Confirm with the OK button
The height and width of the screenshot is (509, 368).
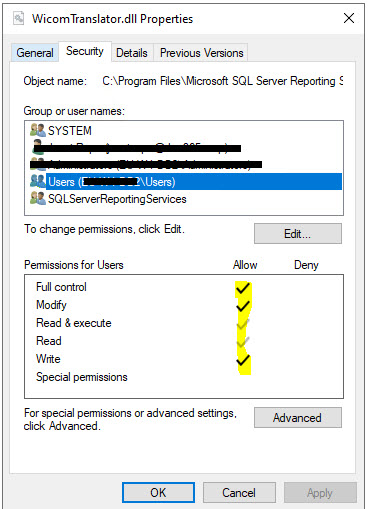(158, 492)
